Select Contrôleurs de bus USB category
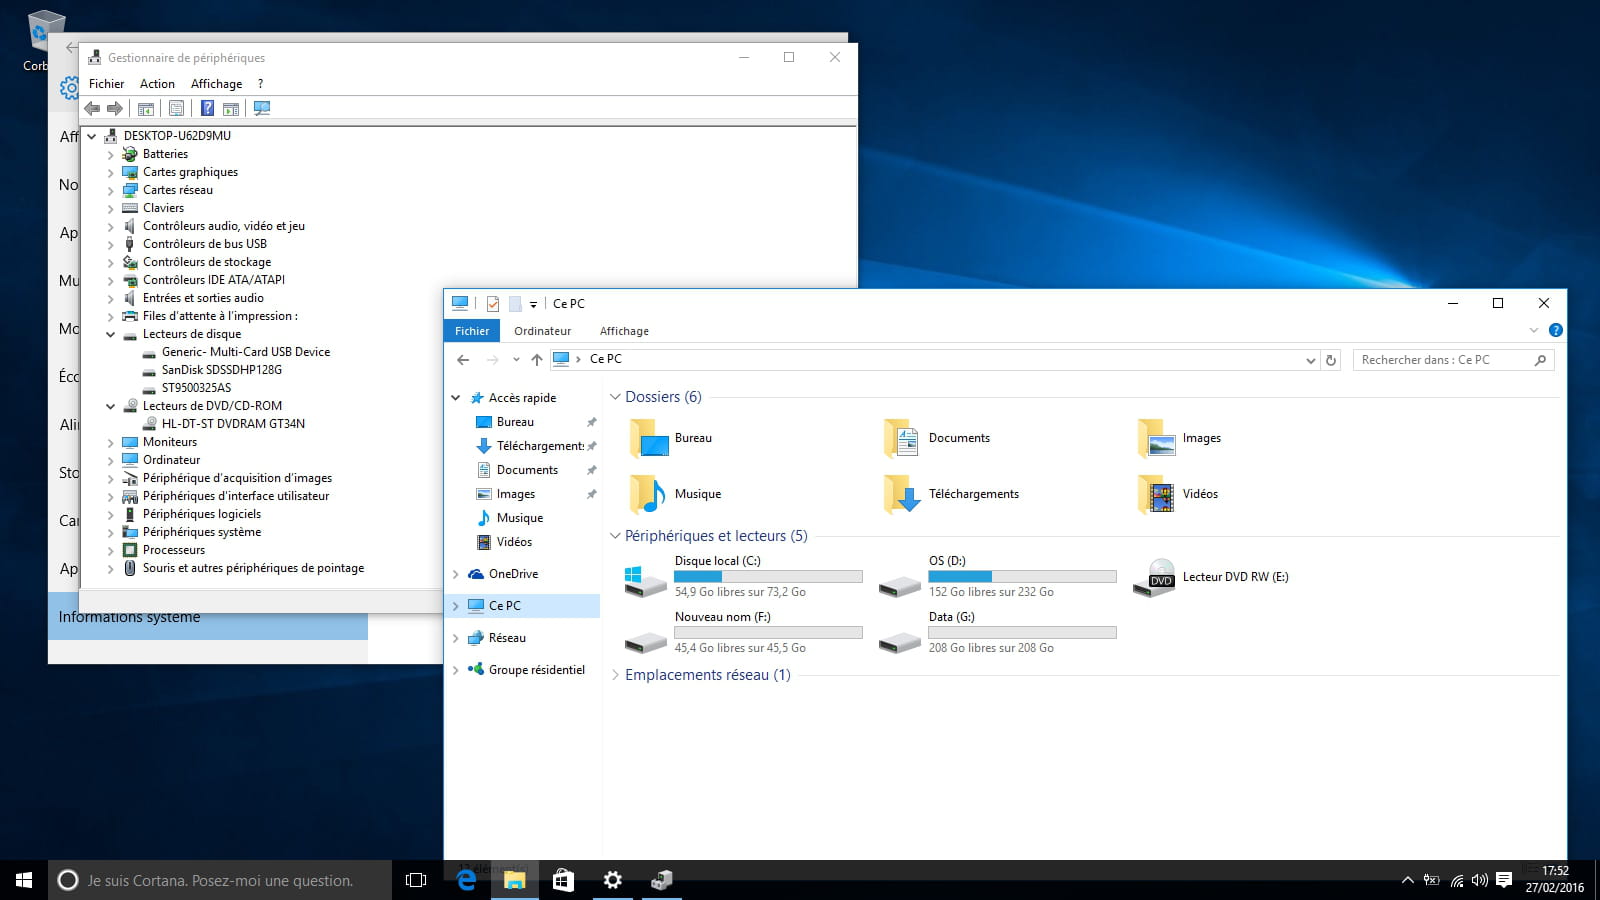 pyautogui.click(x=204, y=244)
